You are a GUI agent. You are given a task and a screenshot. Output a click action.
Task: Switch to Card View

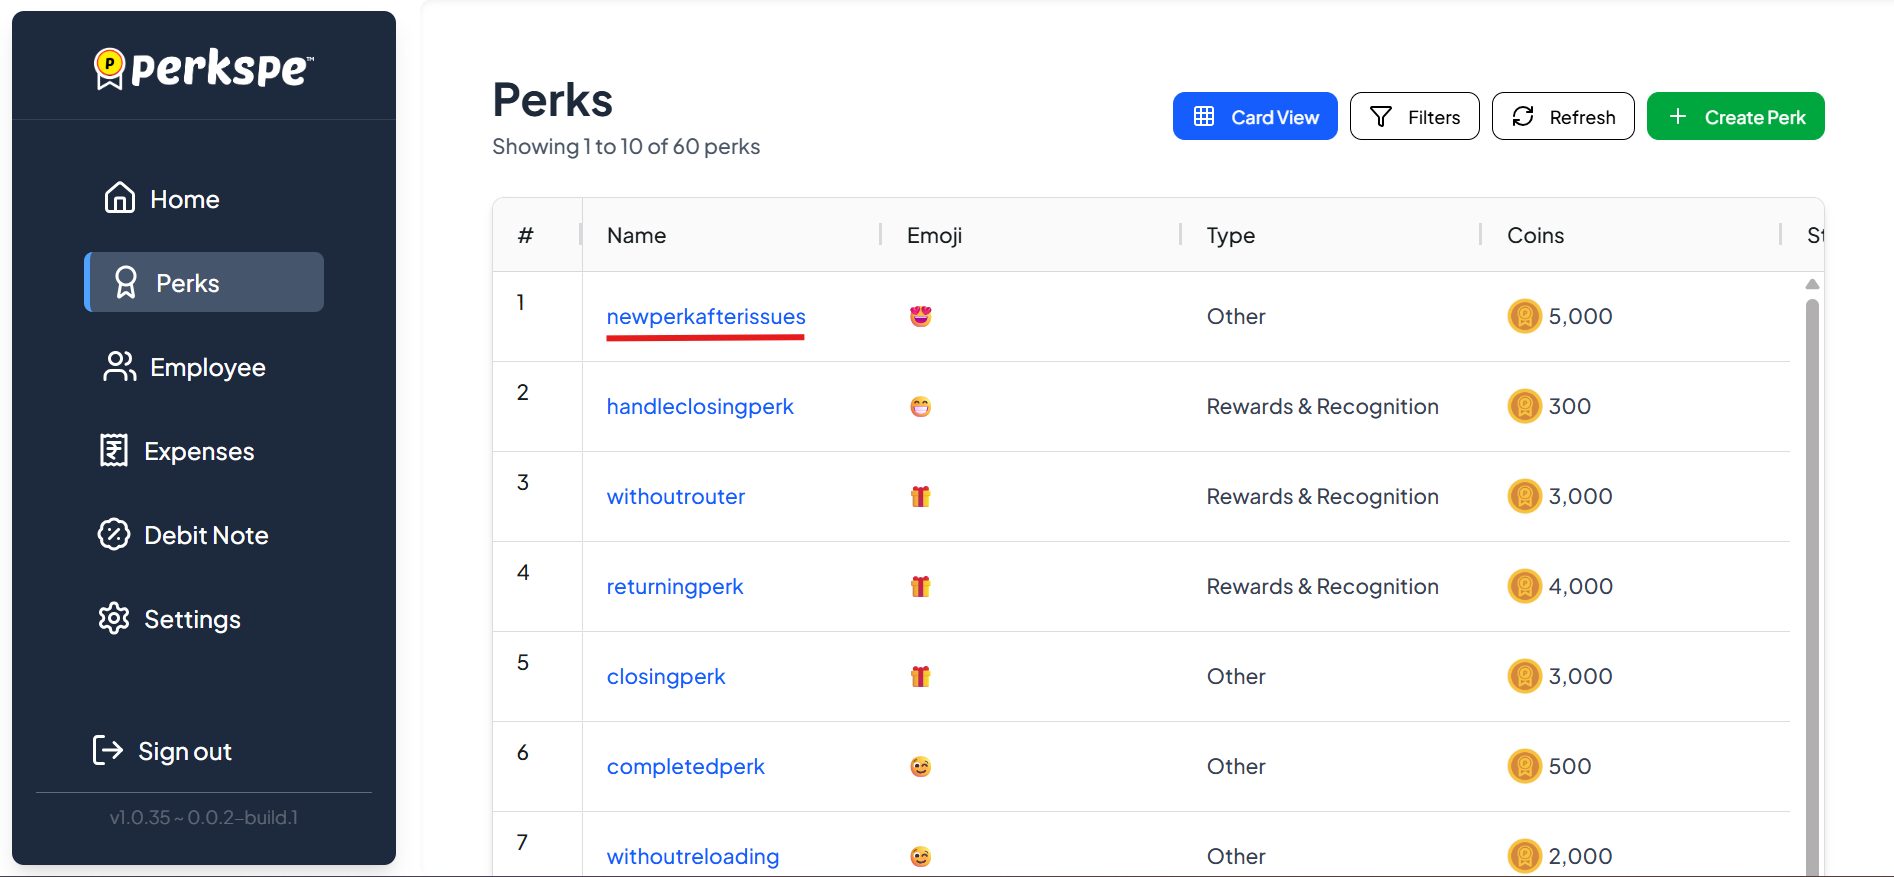click(1255, 117)
